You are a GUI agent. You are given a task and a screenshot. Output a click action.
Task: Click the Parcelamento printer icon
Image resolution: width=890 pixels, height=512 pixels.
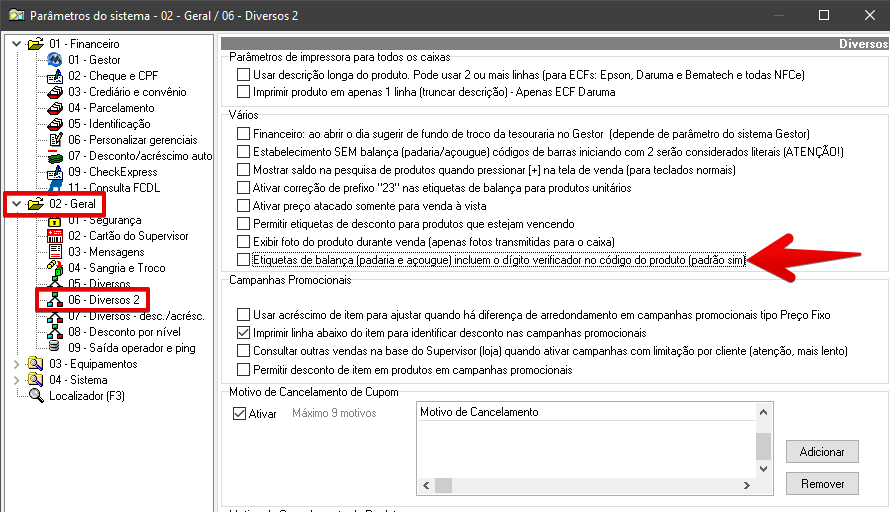click(54, 108)
